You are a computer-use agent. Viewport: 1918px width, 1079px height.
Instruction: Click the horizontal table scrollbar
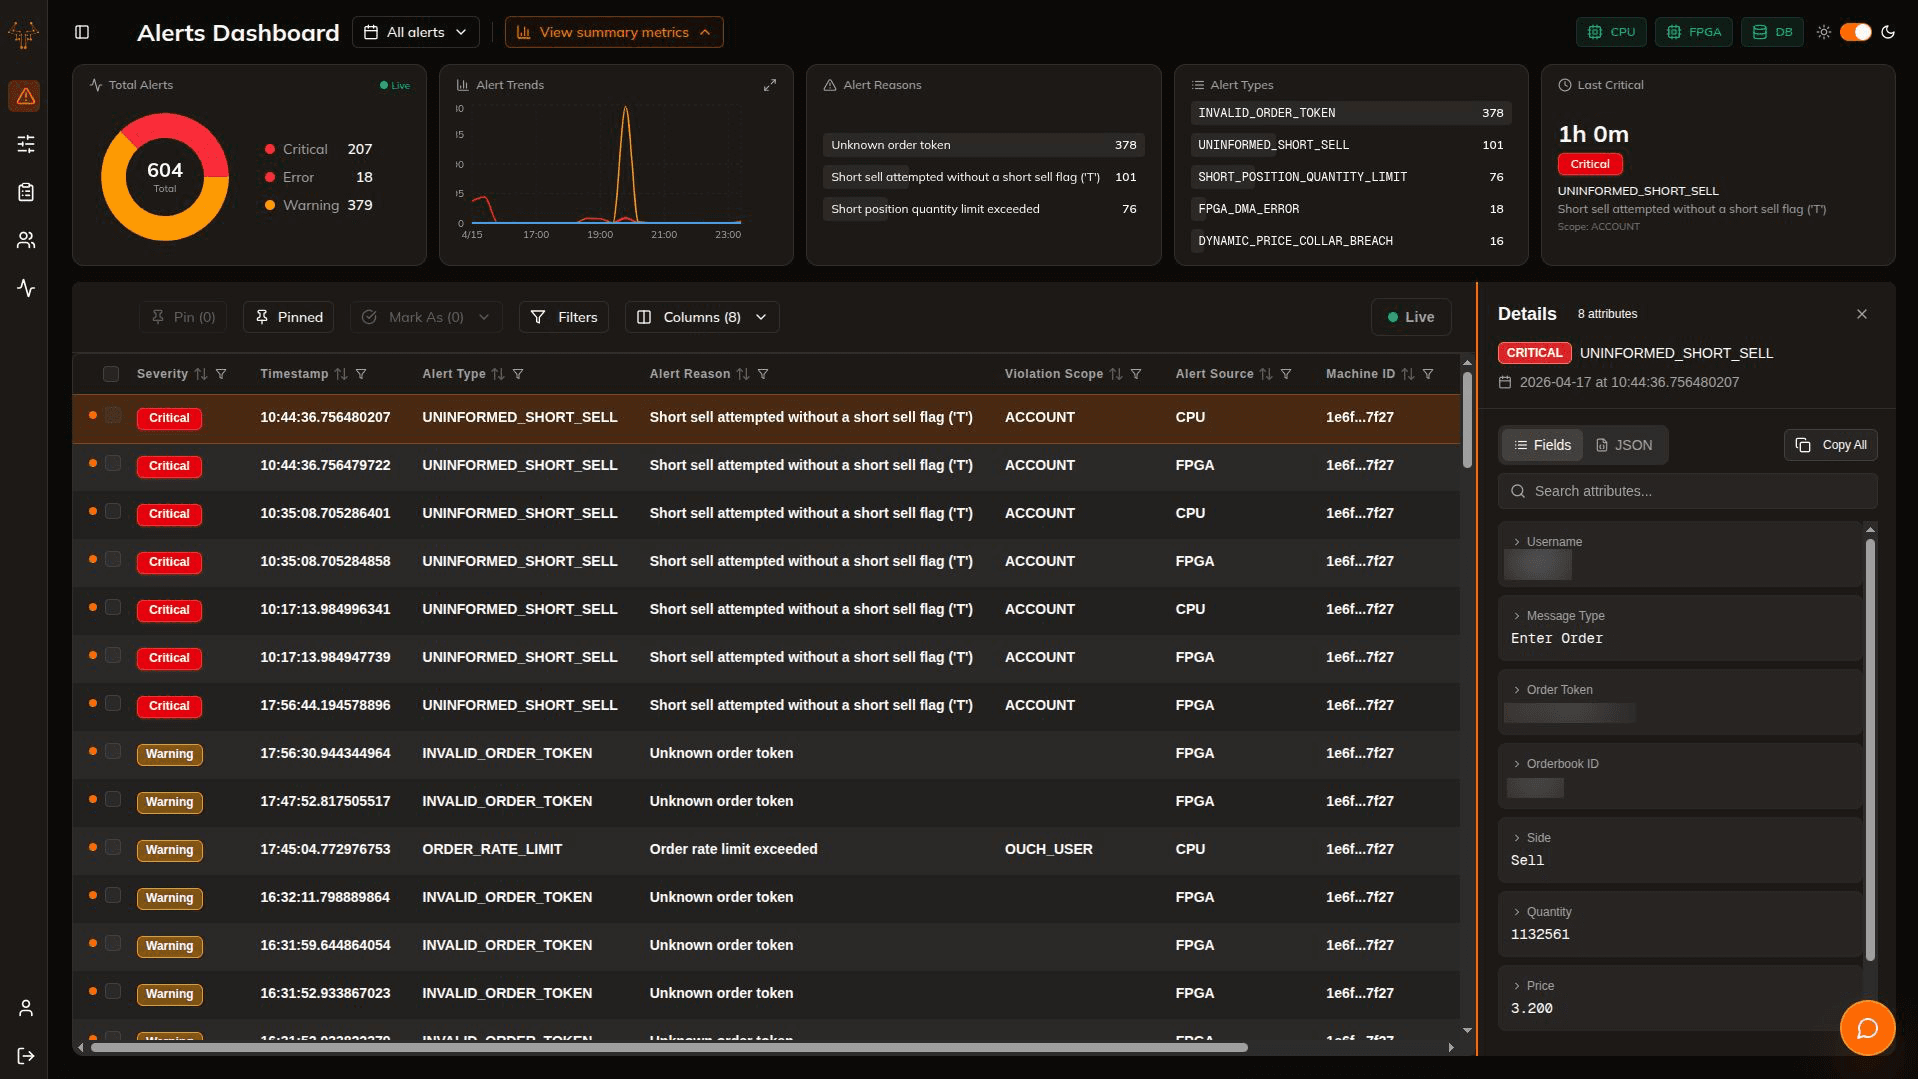pos(669,1047)
